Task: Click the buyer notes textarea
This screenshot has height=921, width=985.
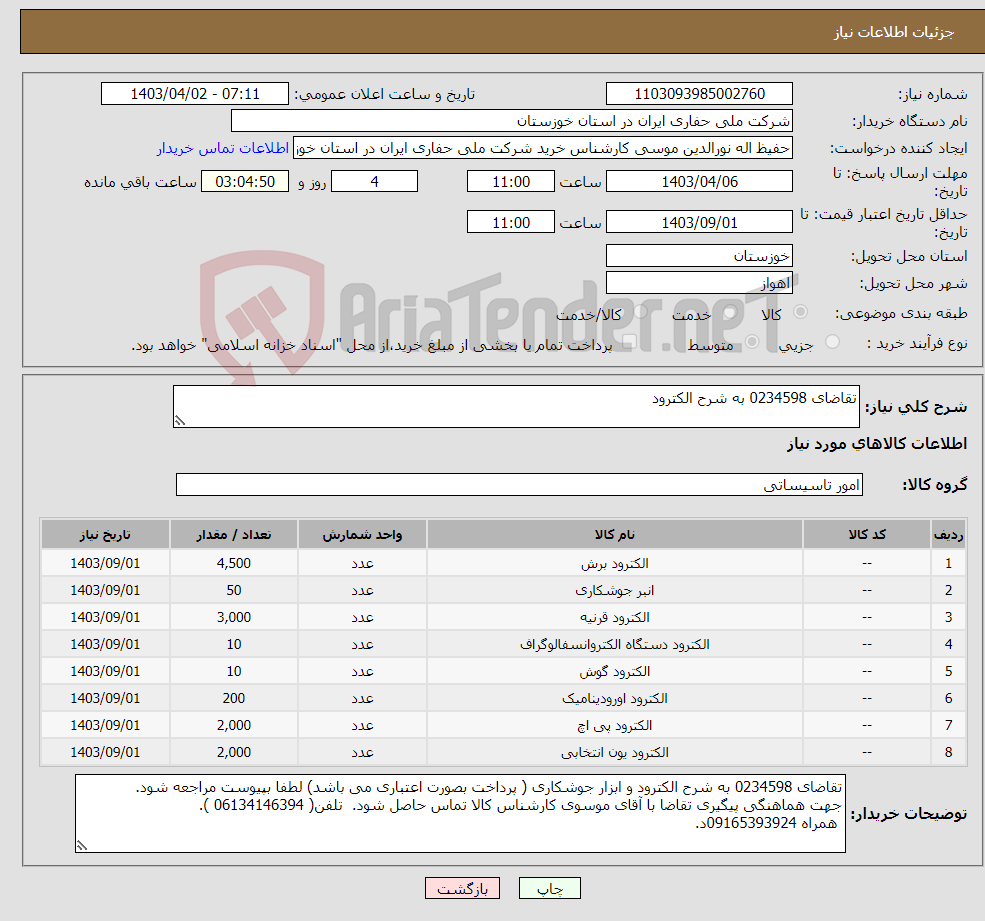Action: pyautogui.click(x=460, y=814)
